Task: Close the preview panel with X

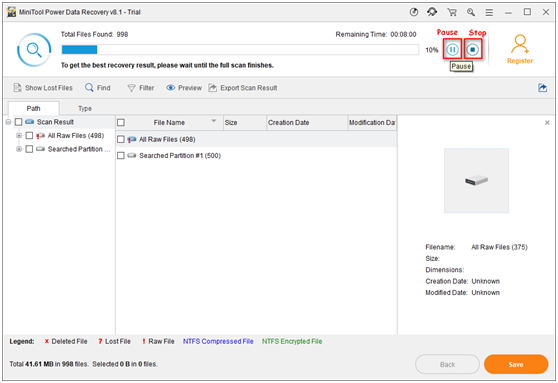Action: coord(547,123)
